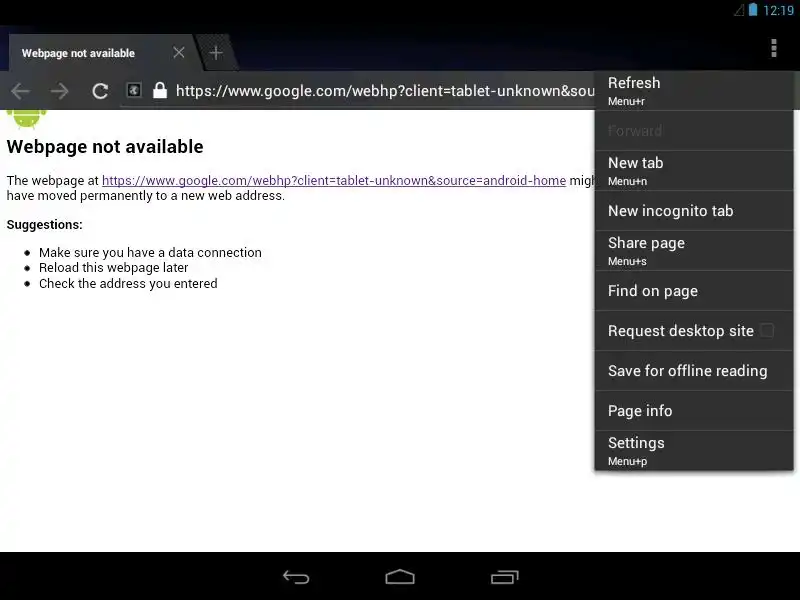Tap the Android back navigation button

(296, 577)
